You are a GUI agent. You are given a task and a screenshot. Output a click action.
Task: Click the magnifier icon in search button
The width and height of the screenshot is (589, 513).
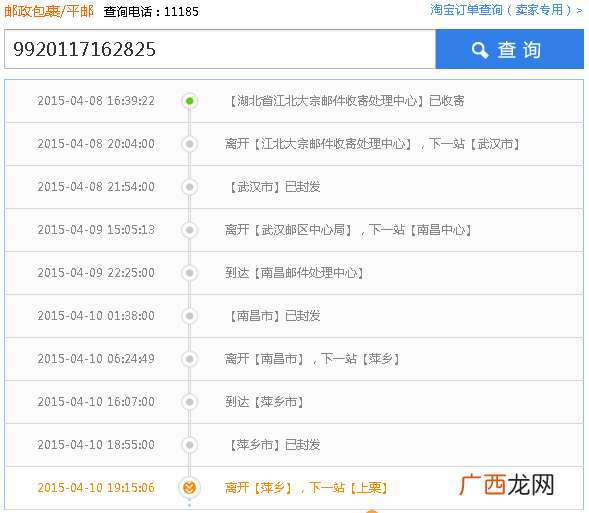tap(480, 50)
